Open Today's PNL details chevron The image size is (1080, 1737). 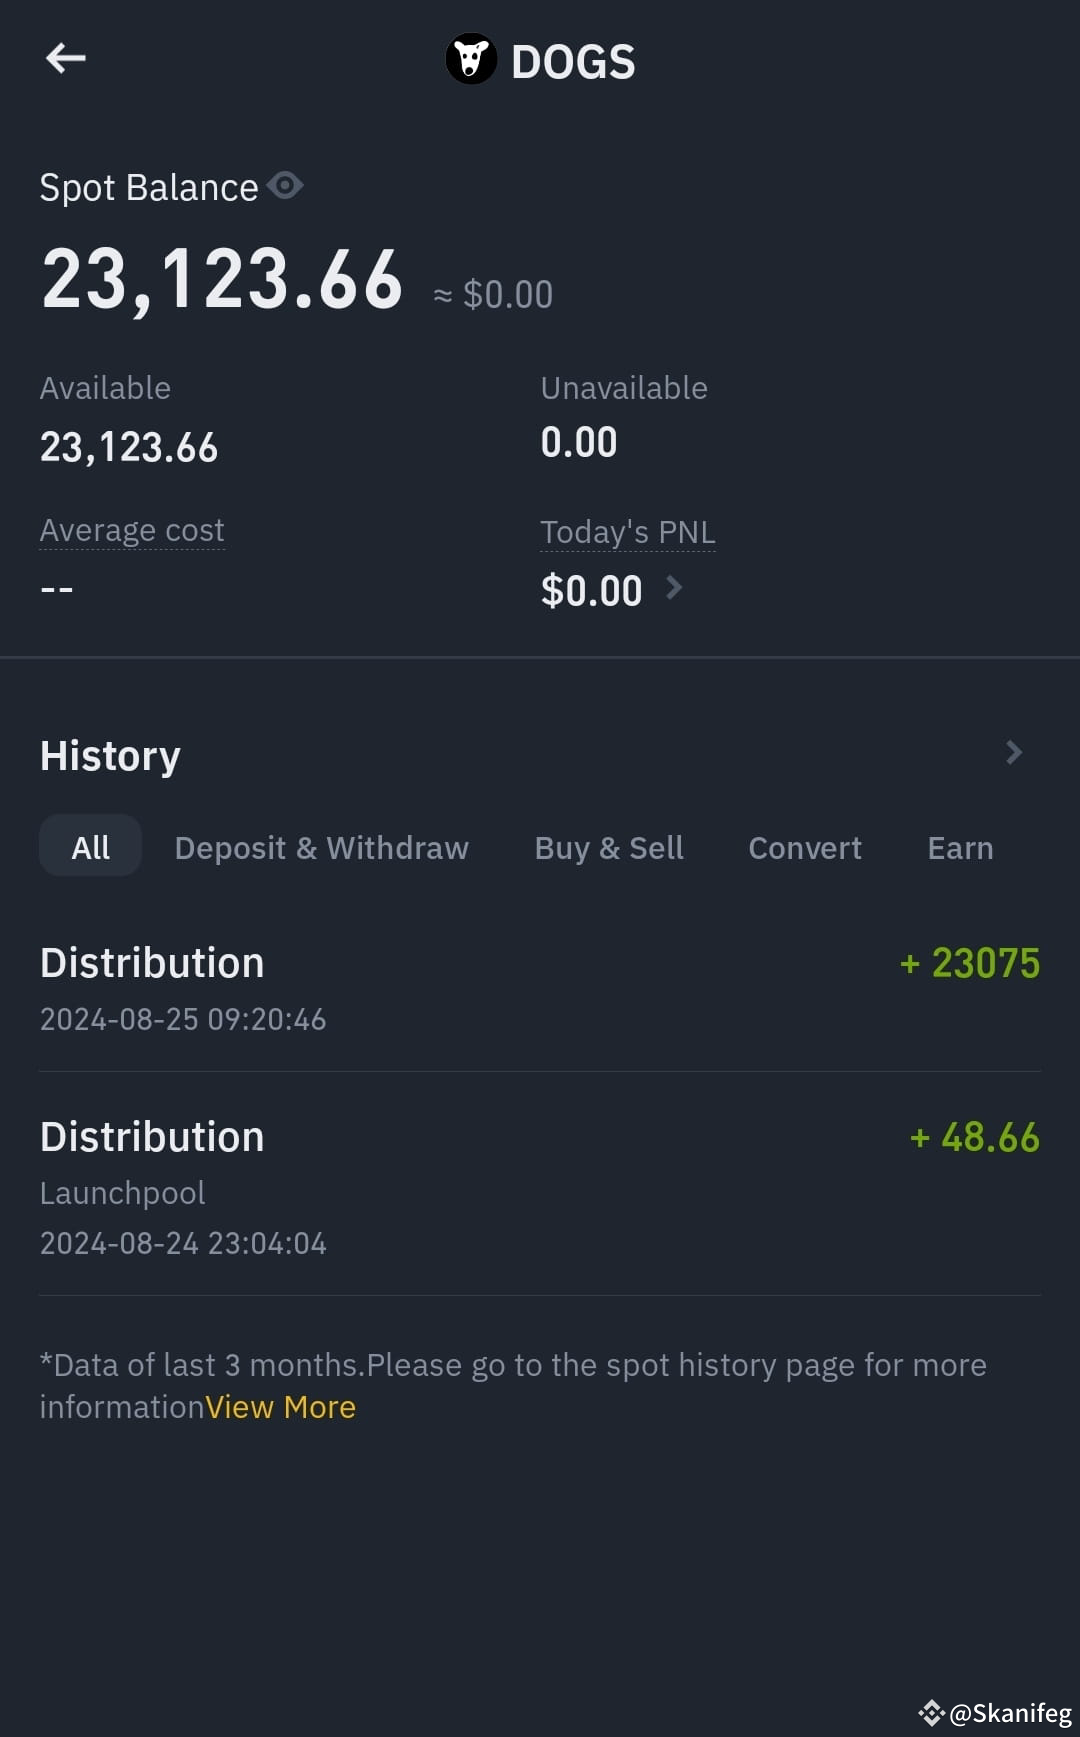674,587
